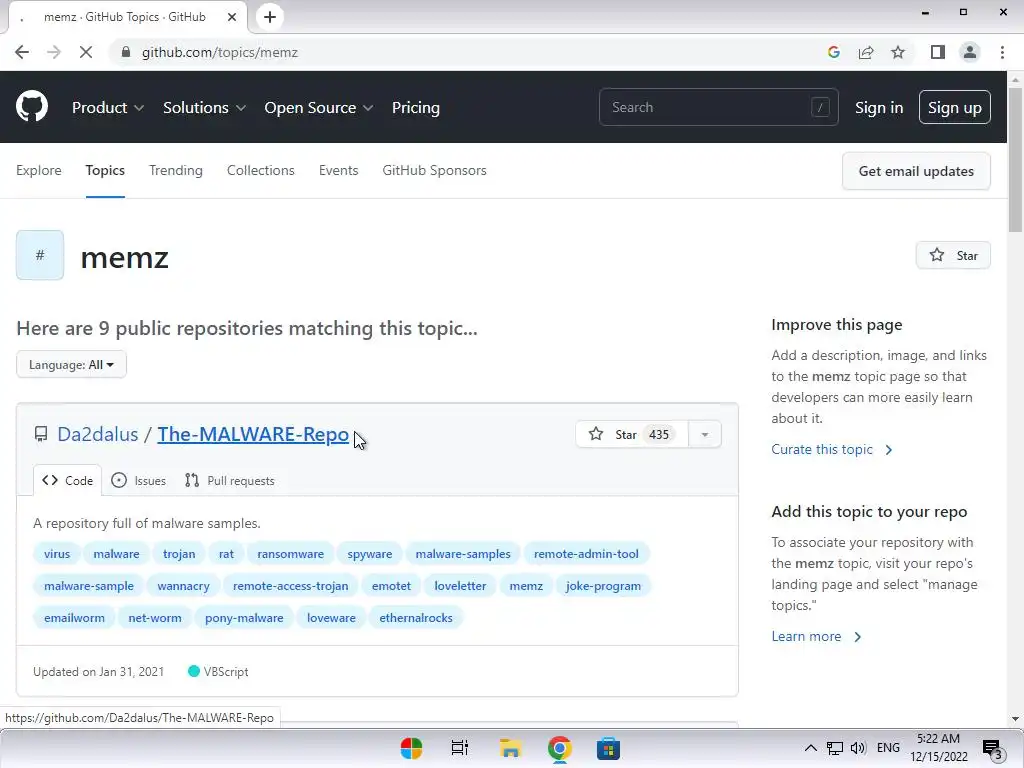Click the wannacry topic tag

pyautogui.click(x=184, y=586)
